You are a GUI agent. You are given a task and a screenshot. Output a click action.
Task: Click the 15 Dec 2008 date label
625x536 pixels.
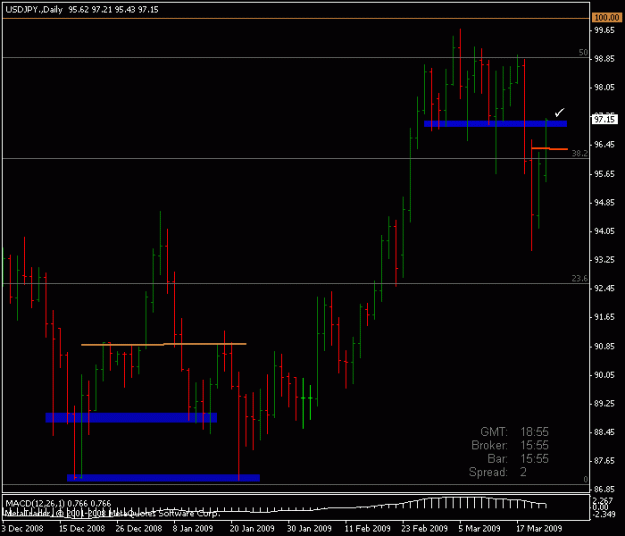click(x=82, y=528)
